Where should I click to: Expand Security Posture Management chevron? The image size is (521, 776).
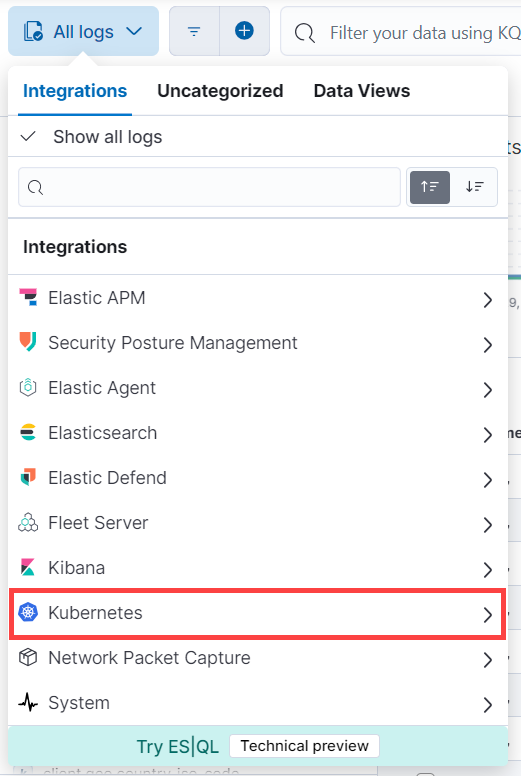[487, 345]
